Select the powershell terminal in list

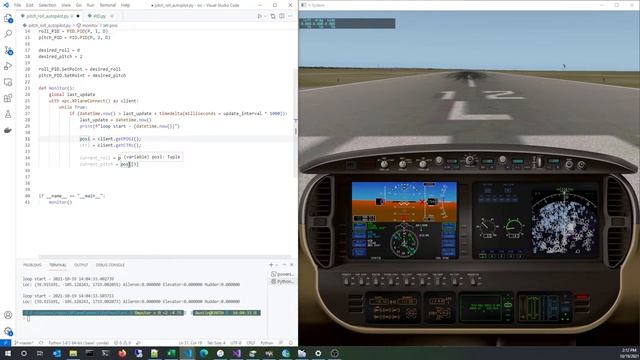[282, 274]
